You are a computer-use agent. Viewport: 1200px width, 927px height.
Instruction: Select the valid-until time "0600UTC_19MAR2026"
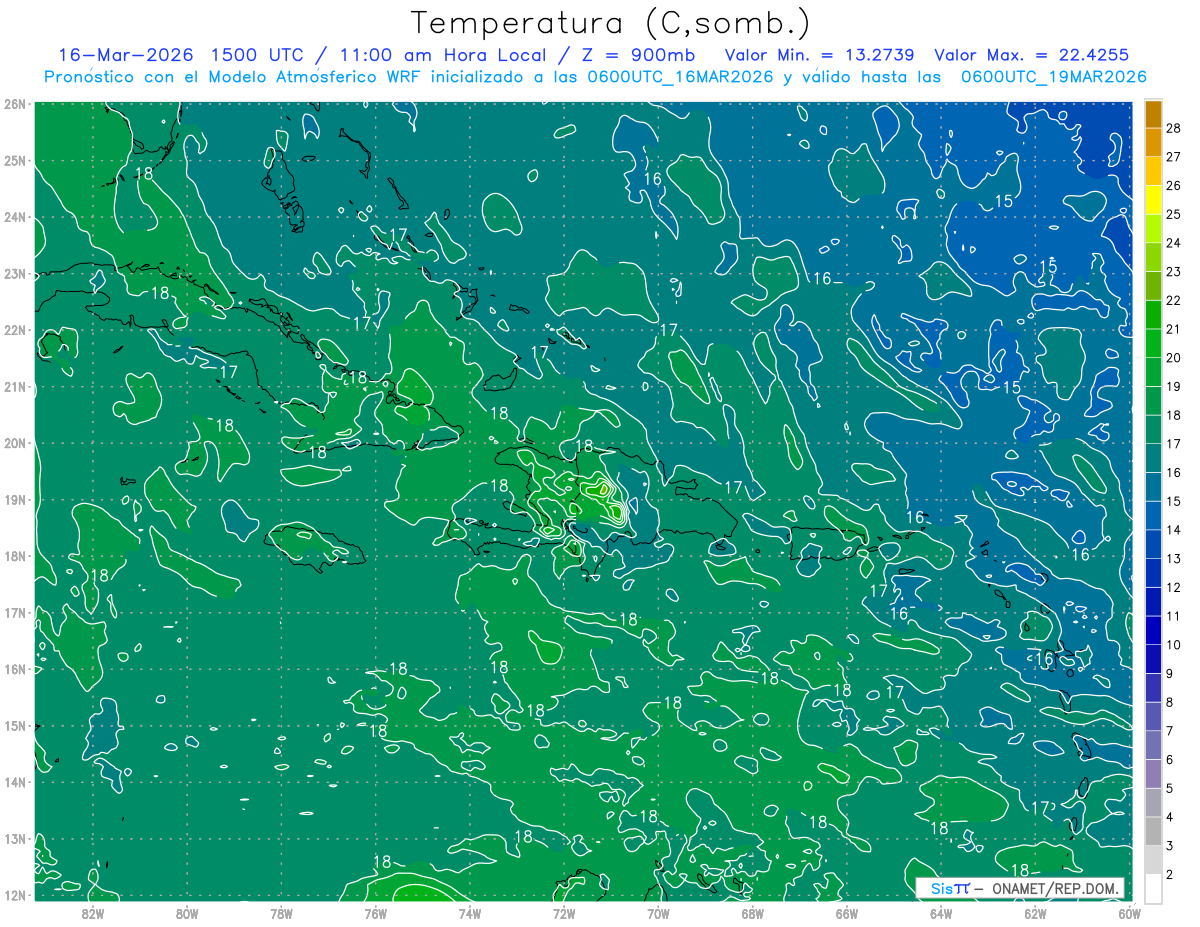tap(1053, 76)
